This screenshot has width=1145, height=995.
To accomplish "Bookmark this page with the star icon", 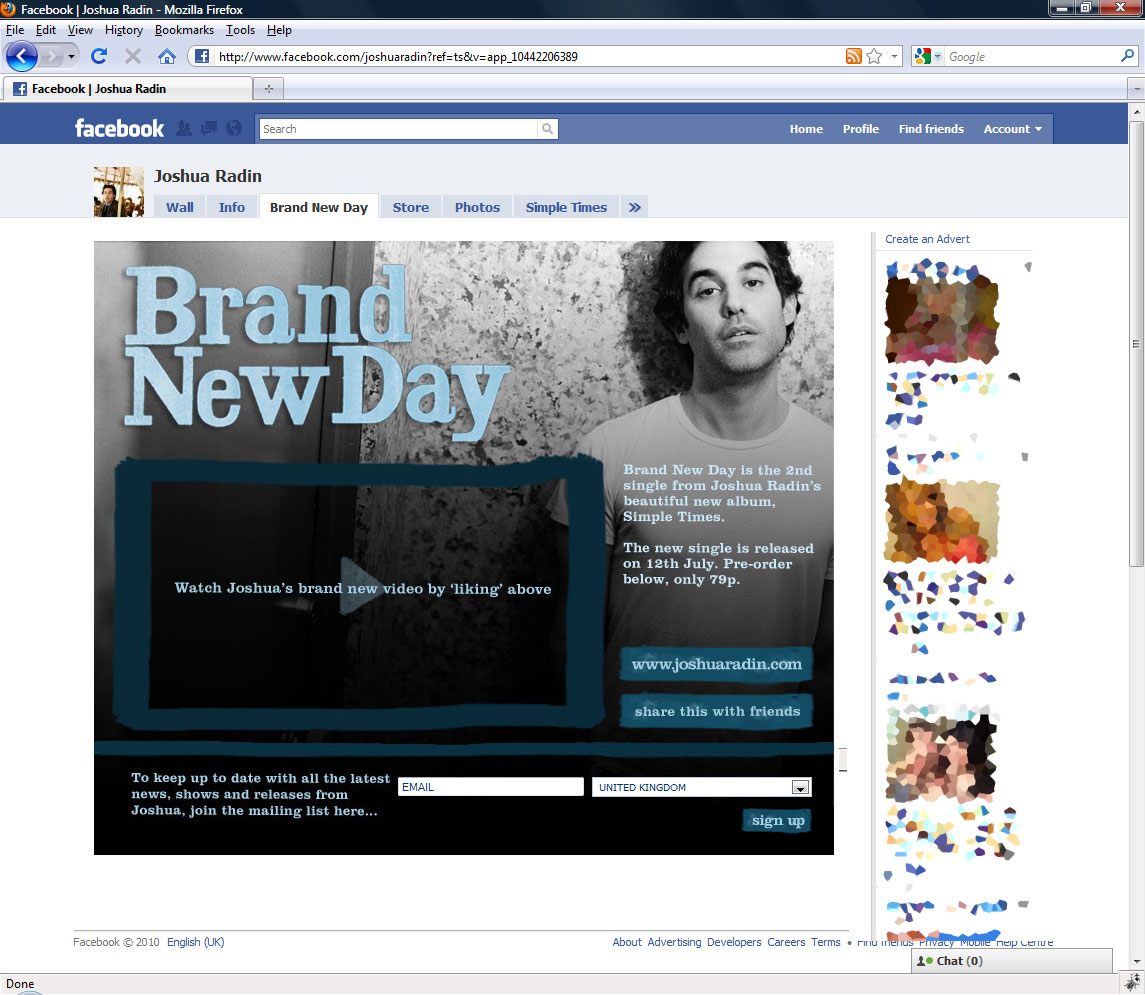I will coord(874,56).
